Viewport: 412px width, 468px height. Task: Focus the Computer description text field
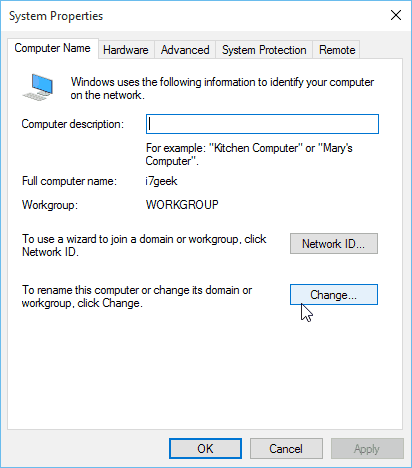click(x=262, y=124)
